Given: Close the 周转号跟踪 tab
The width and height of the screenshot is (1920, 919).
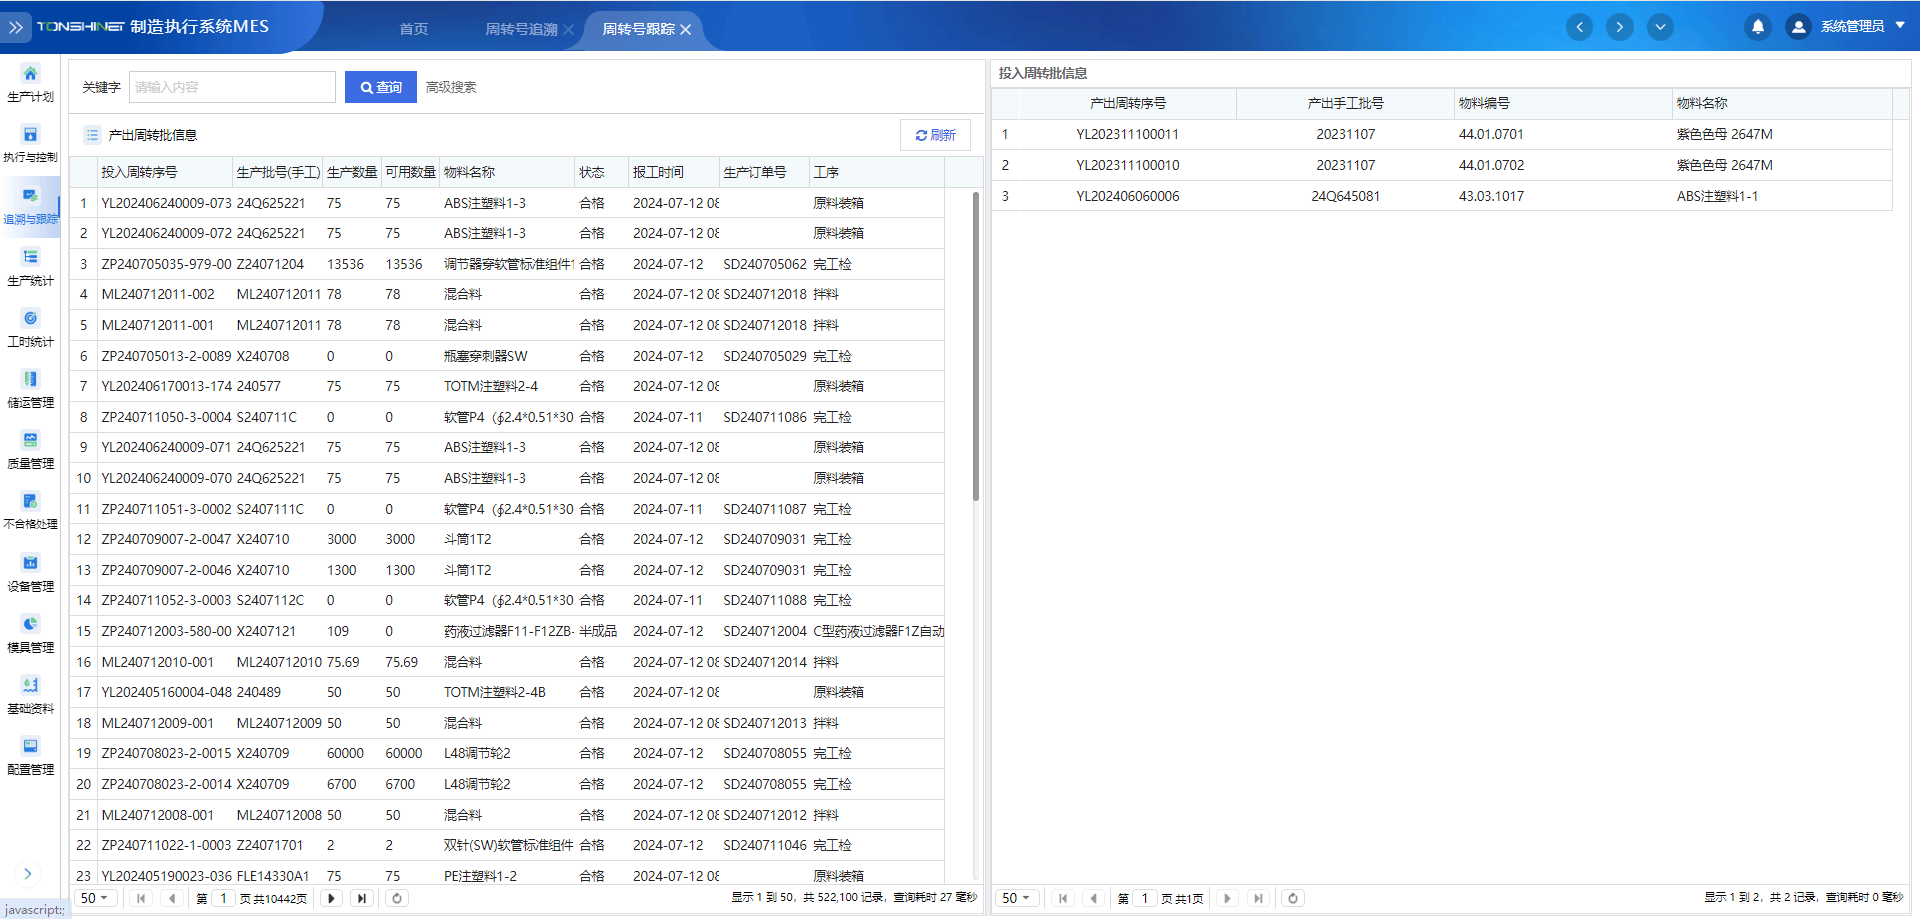Looking at the screenshot, I should [686, 30].
